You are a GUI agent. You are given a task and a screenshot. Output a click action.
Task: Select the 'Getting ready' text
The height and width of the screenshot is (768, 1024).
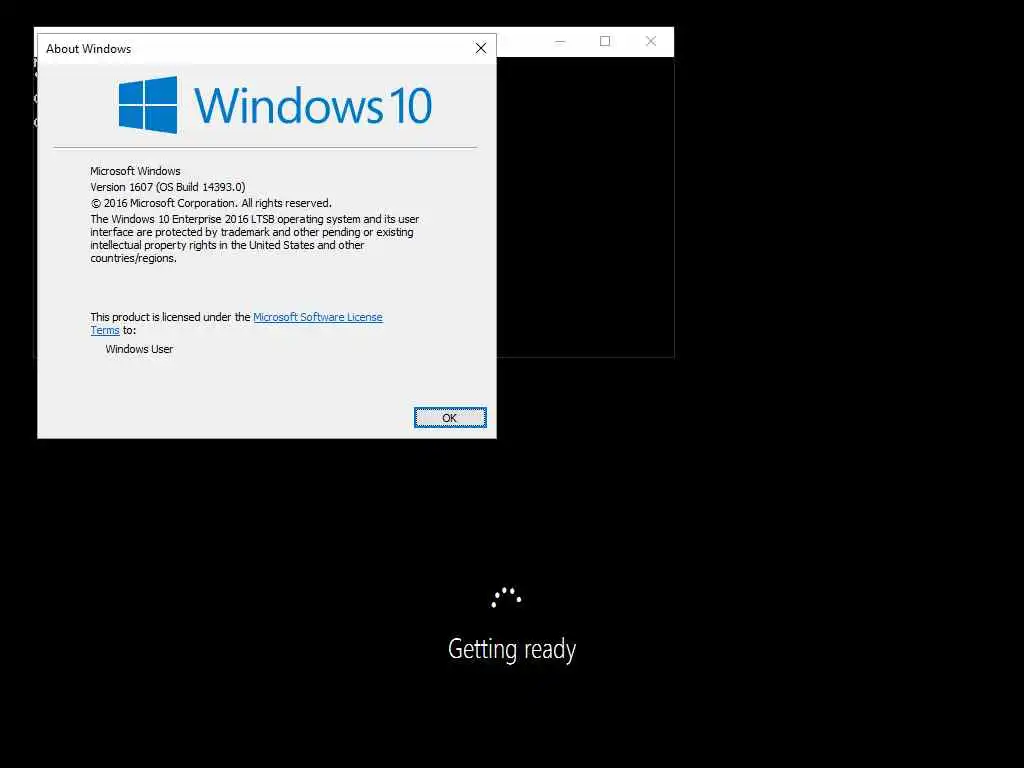[512, 649]
